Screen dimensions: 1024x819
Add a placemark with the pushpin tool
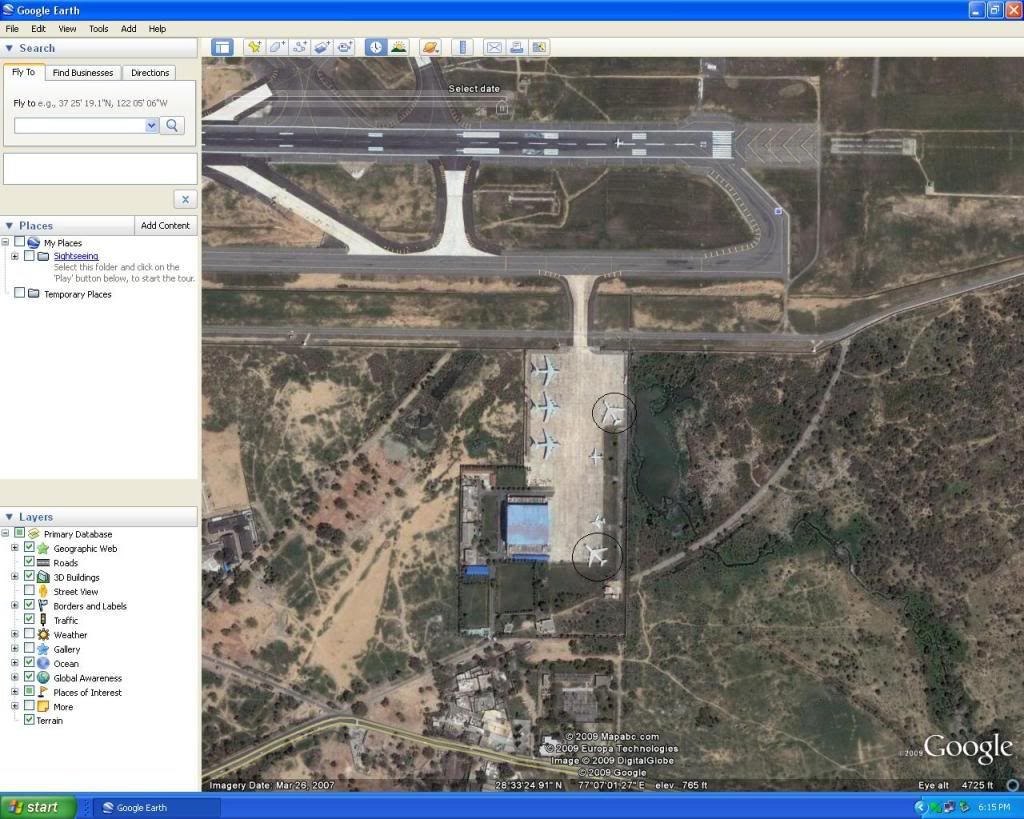pyautogui.click(x=255, y=47)
